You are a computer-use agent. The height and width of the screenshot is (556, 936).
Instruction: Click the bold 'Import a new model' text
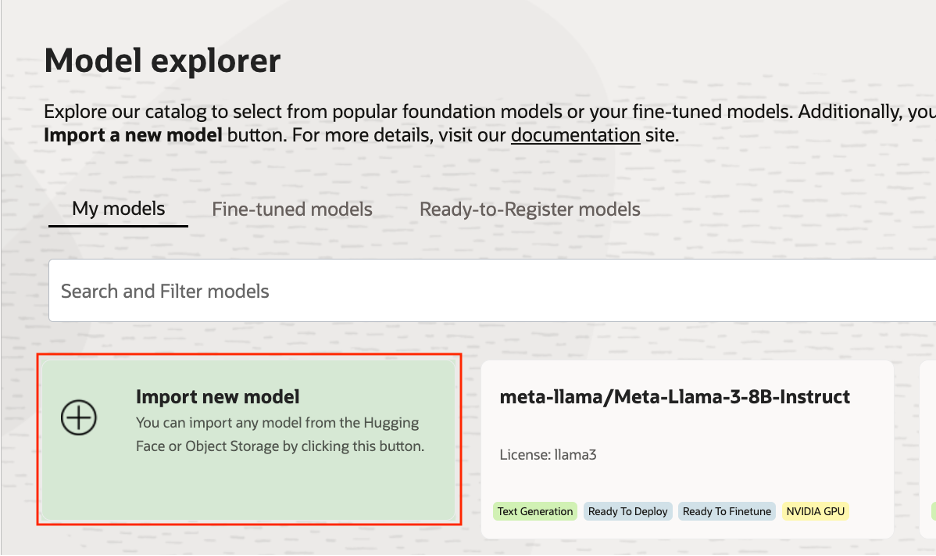click(x=134, y=135)
